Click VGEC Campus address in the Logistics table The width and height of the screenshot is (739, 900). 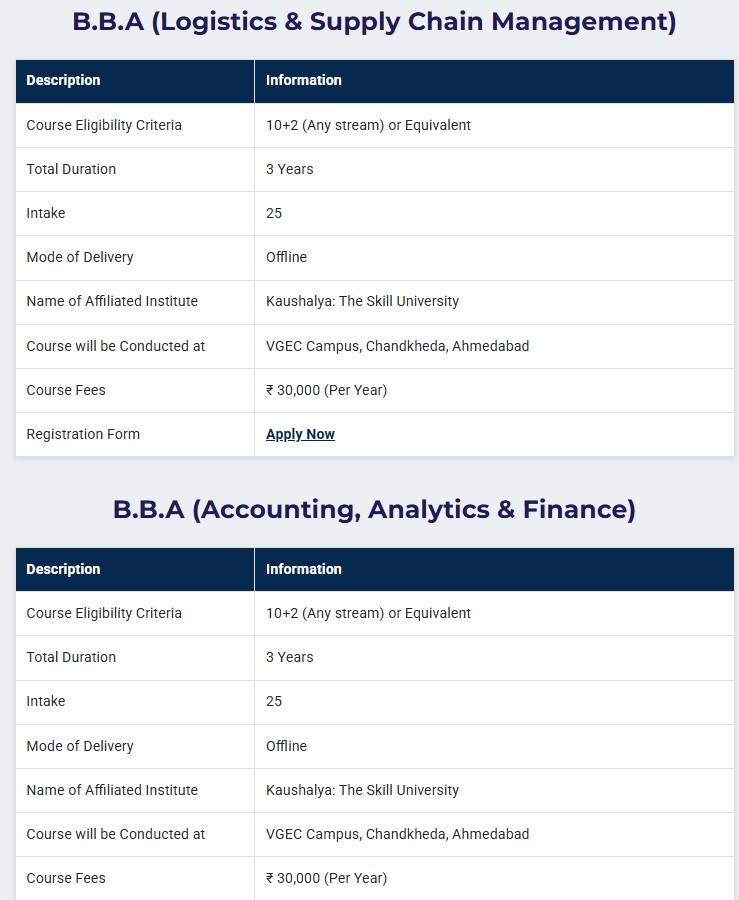(x=397, y=346)
